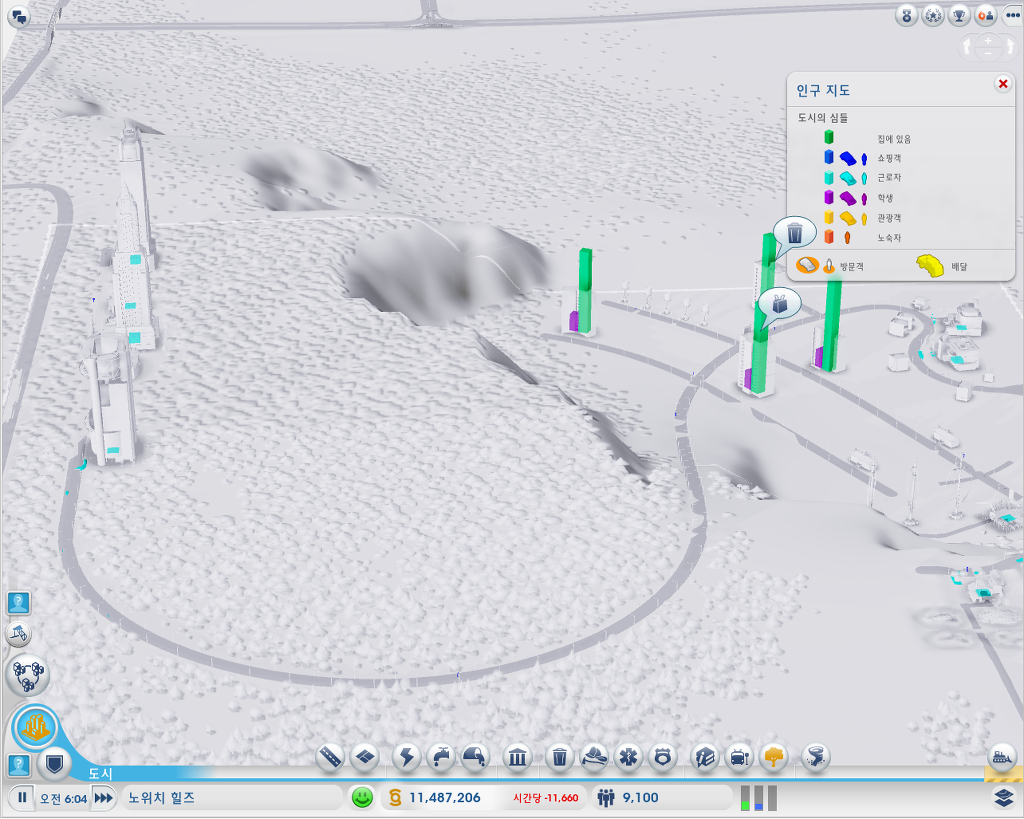Open the Parks tree menu
1024x819 pixels.
[774, 758]
